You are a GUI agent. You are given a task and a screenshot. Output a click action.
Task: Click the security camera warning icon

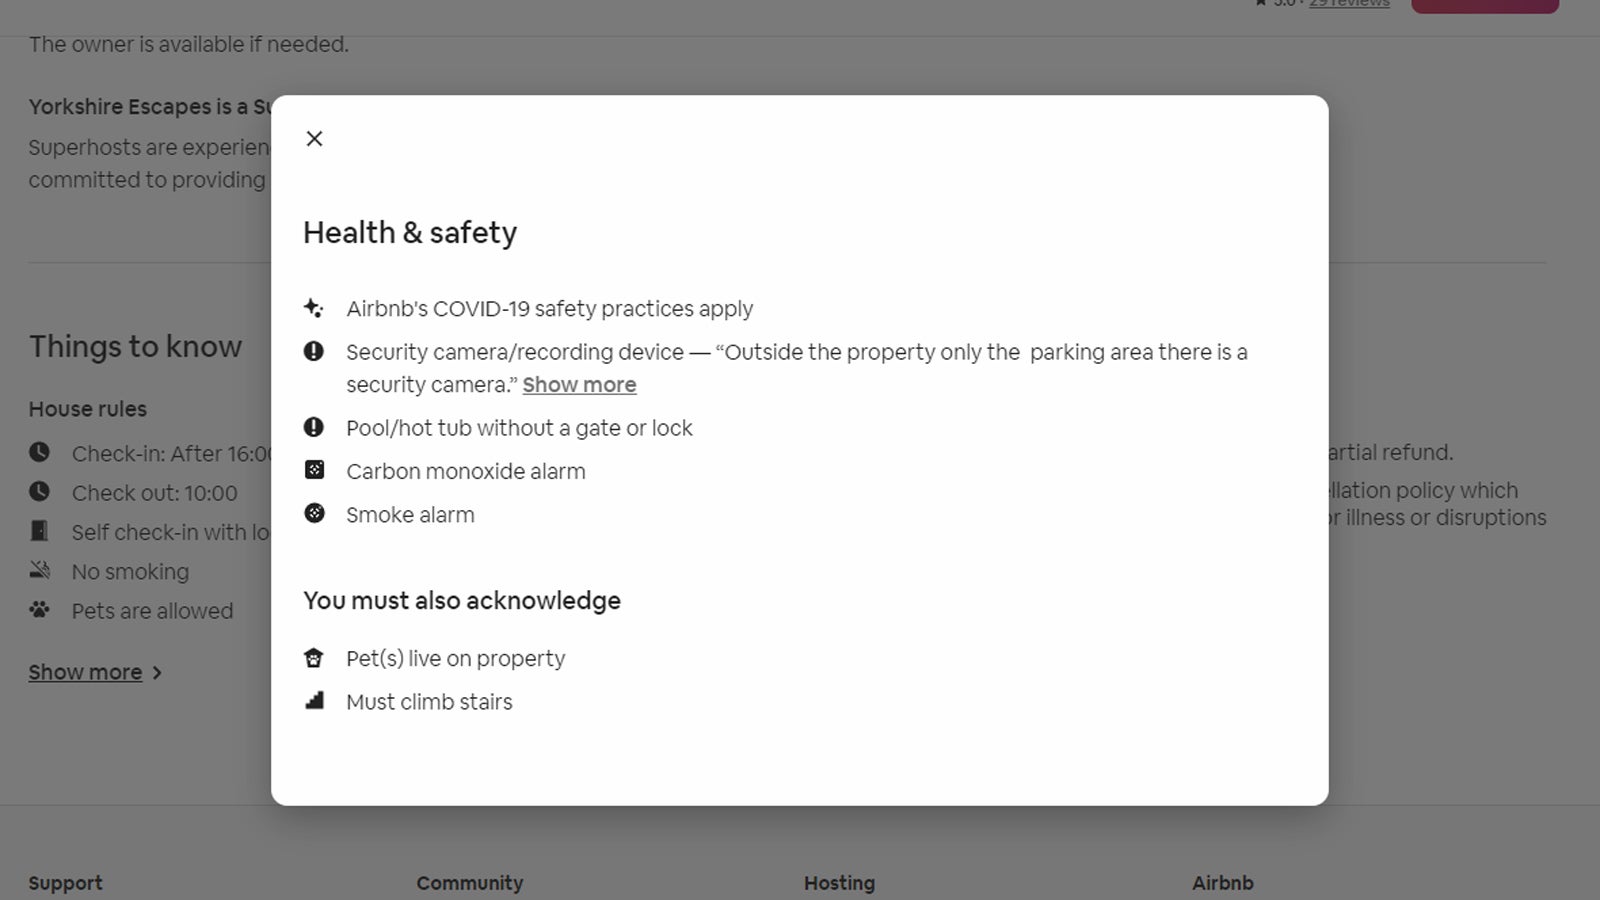click(x=314, y=351)
